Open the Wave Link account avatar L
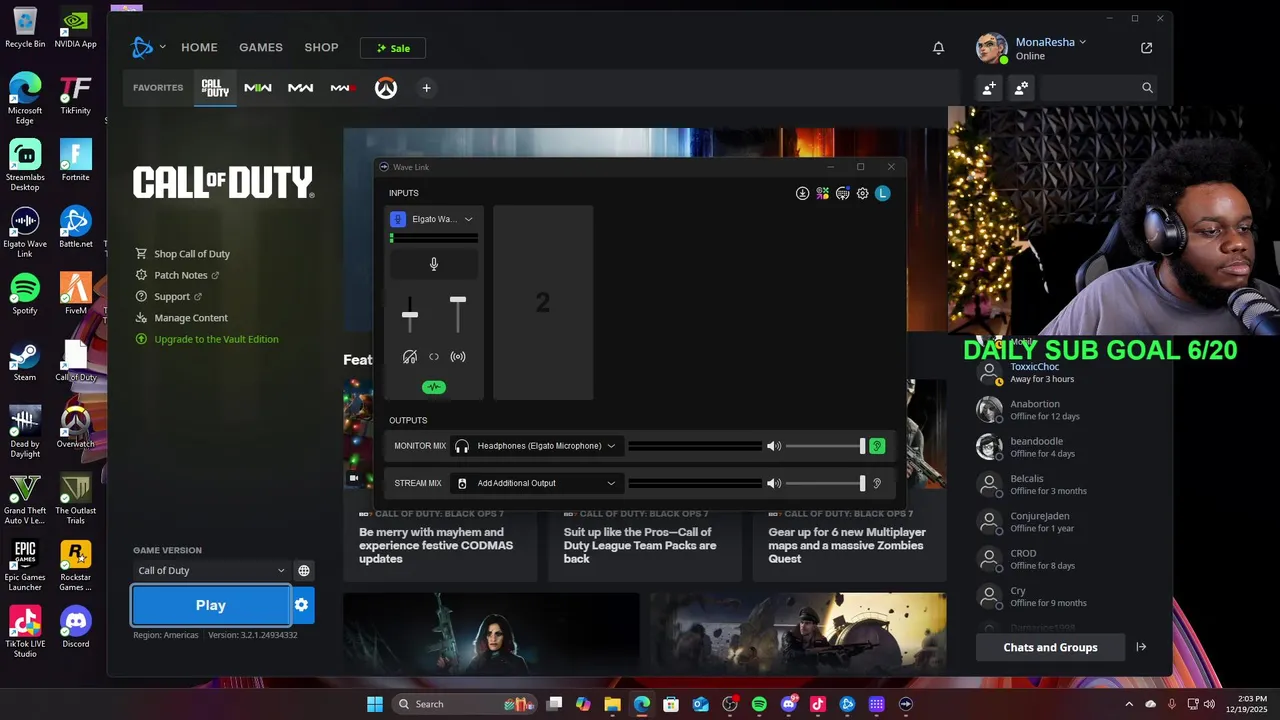This screenshot has width=1280, height=720. (882, 193)
